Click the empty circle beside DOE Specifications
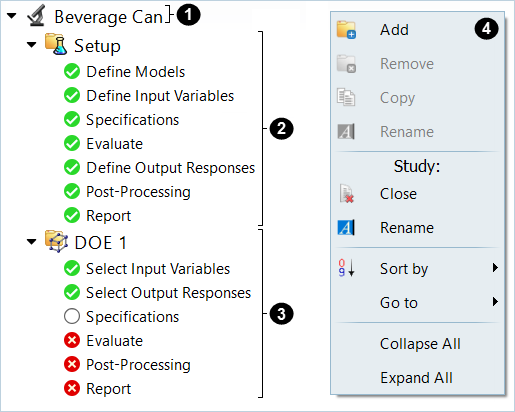 point(72,316)
